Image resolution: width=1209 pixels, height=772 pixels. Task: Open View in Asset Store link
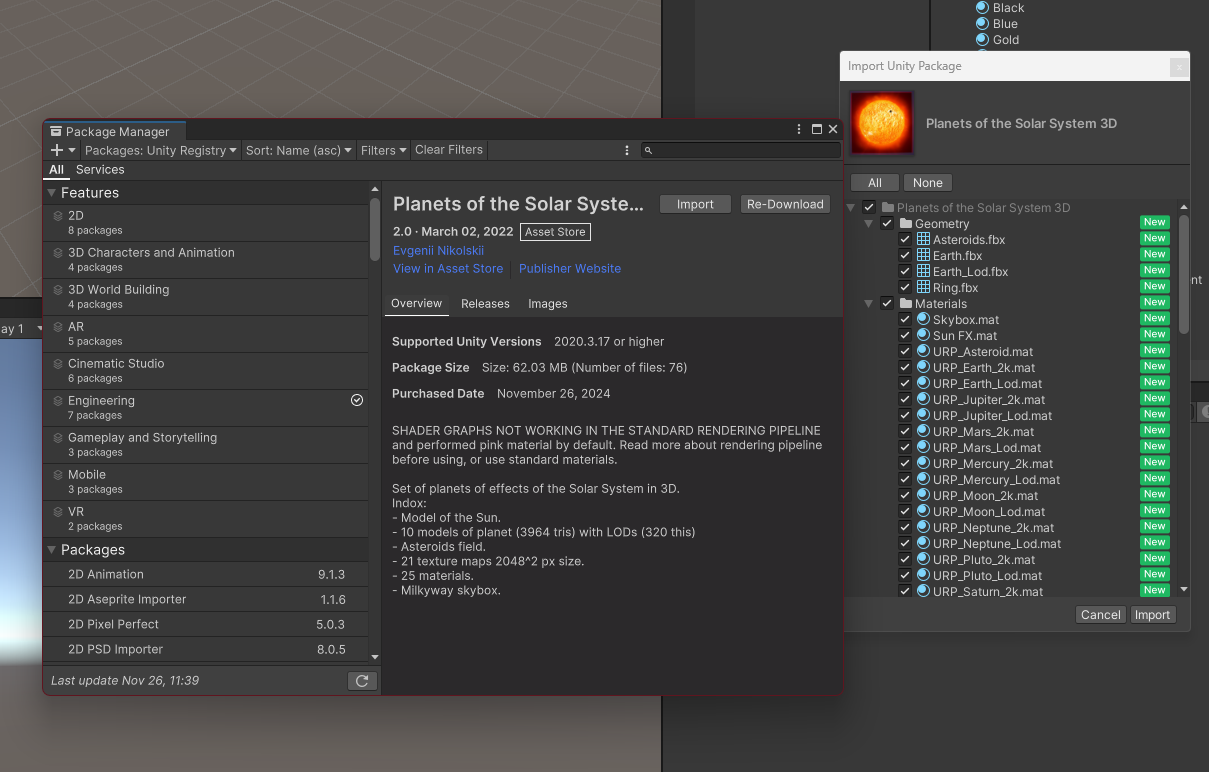click(448, 268)
